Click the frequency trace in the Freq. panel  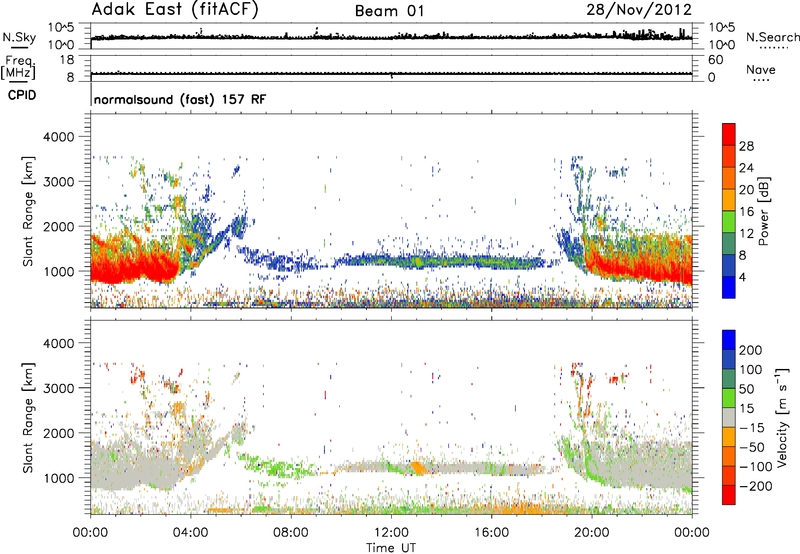391,73
